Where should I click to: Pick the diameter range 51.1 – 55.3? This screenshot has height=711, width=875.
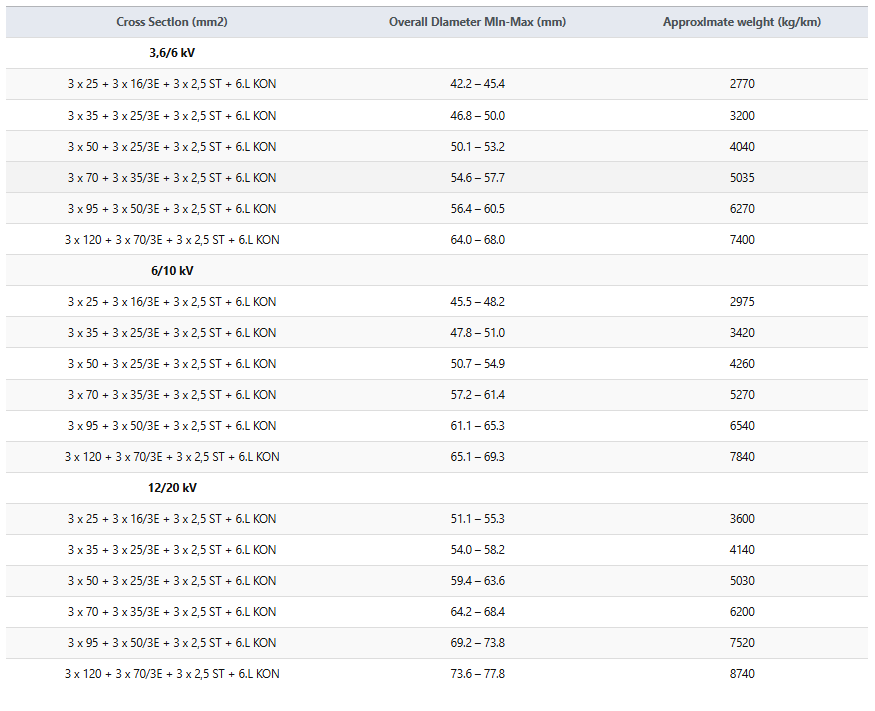coord(478,519)
